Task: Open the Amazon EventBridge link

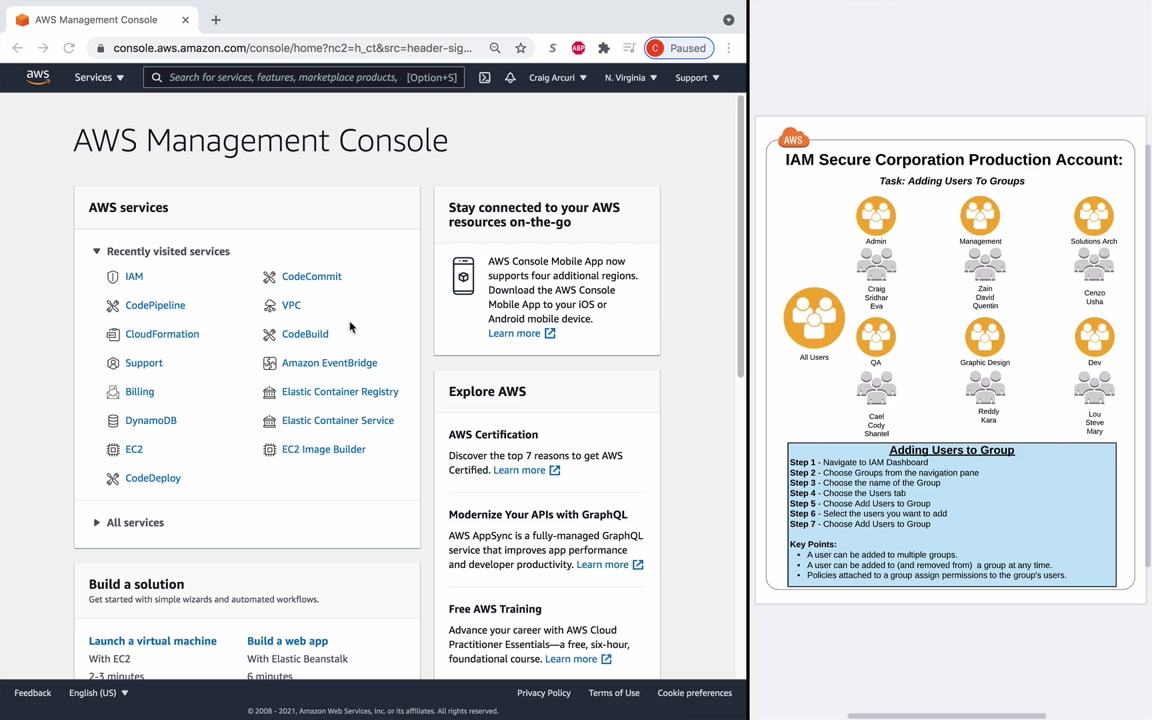Action: pyautogui.click(x=329, y=362)
